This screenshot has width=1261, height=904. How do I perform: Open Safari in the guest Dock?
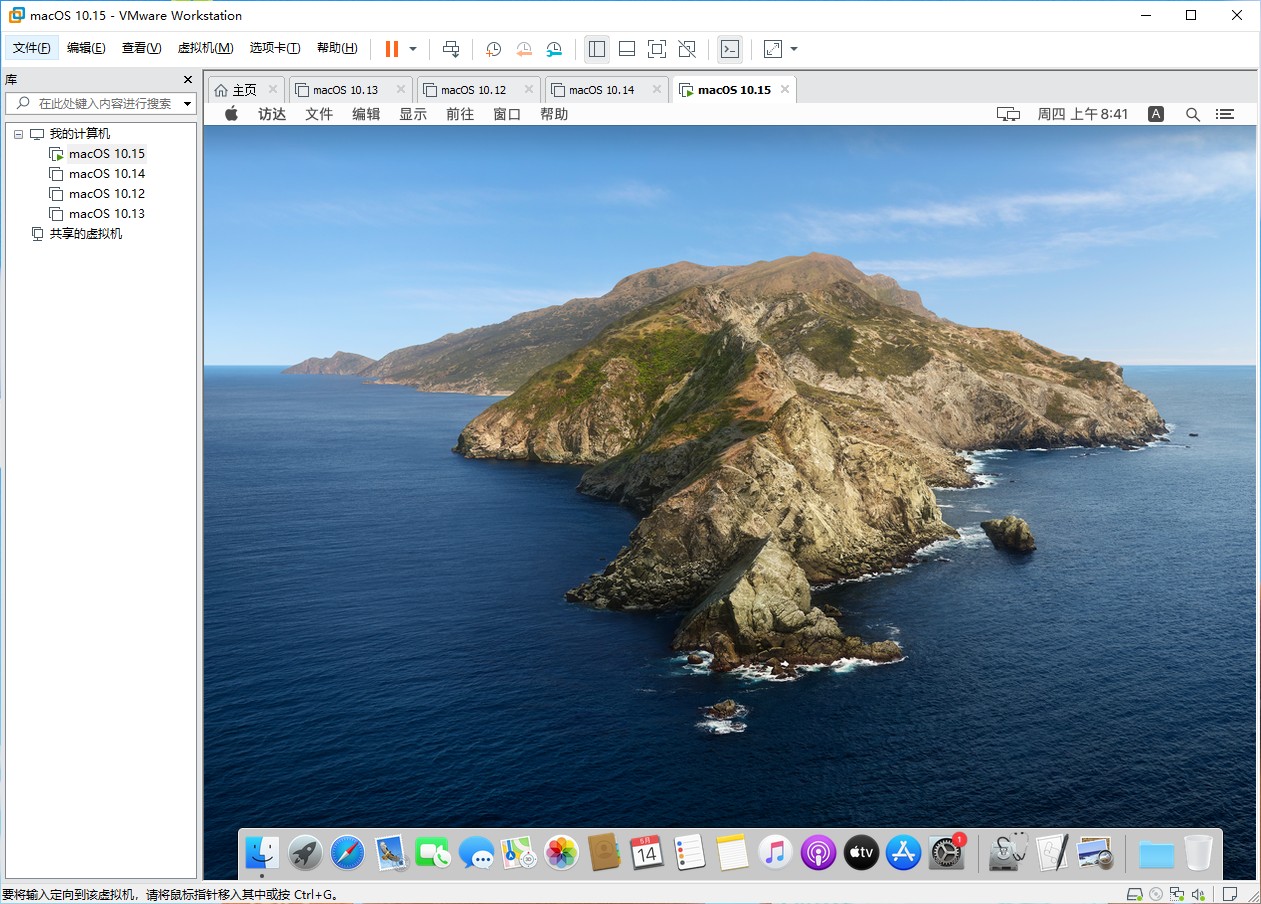point(347,853)
